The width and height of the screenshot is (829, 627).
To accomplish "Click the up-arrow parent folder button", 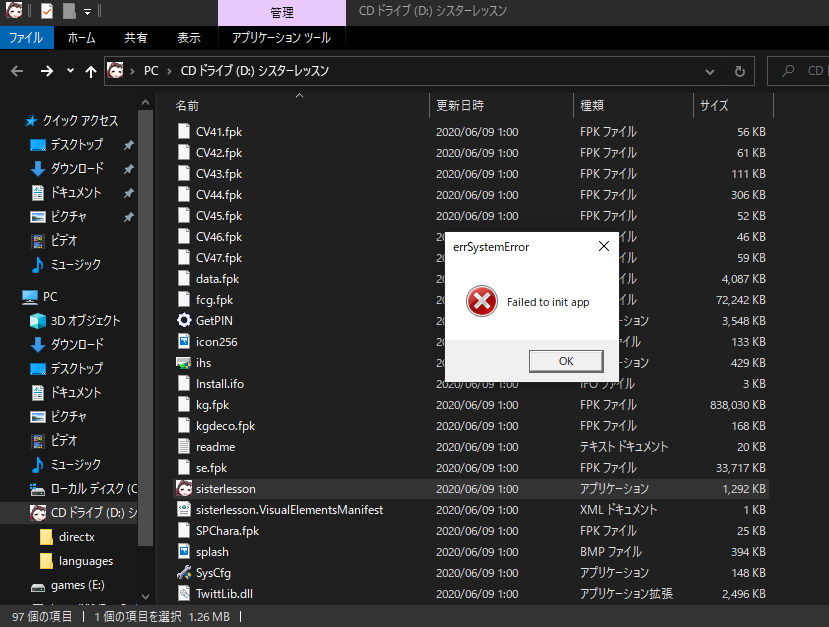I will [x=91, y=71].
